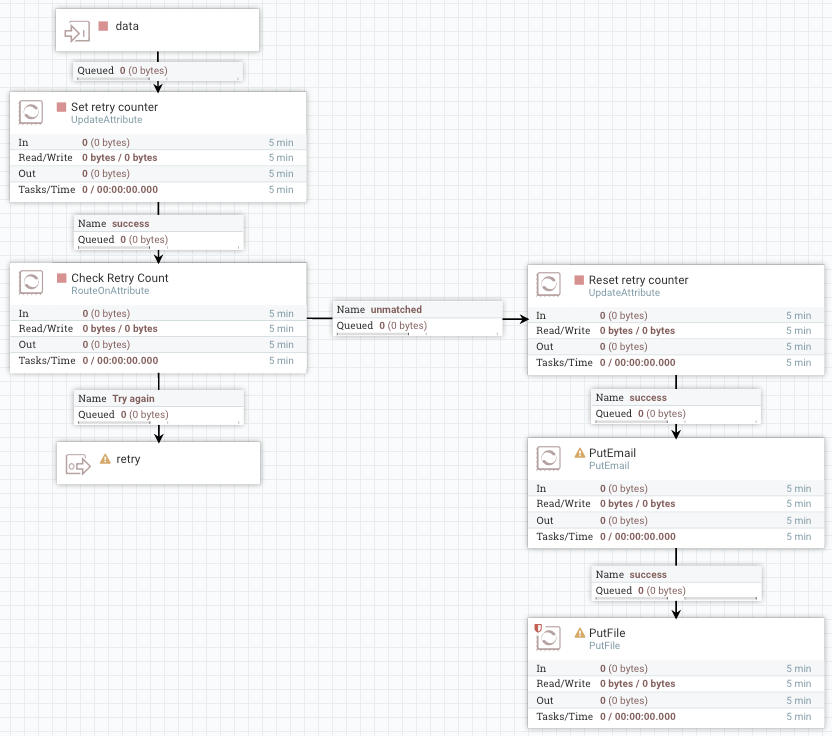Select the unmatched connection label

point(416,318)
